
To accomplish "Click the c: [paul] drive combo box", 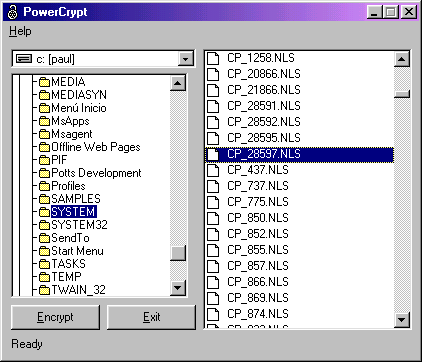I will point(103,59).
